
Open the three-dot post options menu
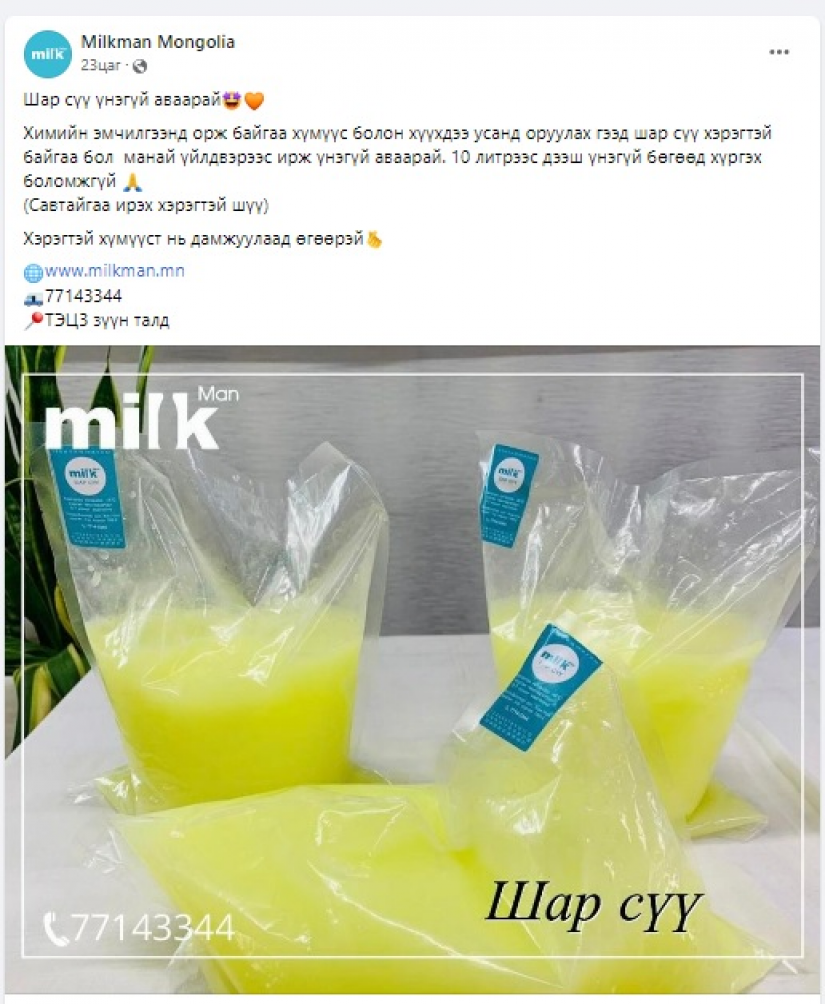[779, 53]
